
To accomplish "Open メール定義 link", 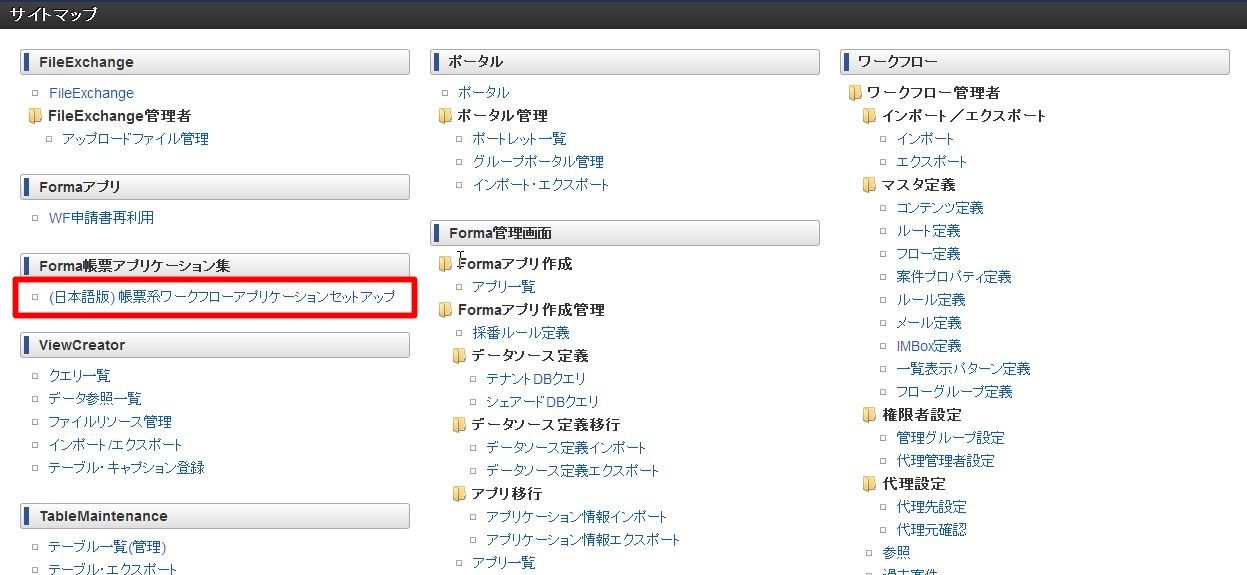I will (929, 323).
